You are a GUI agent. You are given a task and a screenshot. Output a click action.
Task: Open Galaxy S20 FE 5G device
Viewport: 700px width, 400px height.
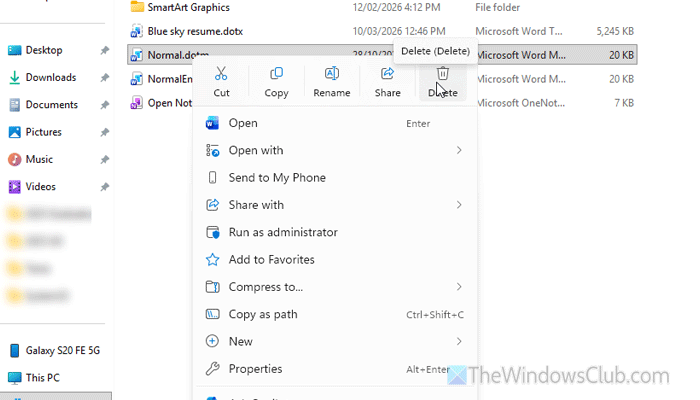(62, 350)
